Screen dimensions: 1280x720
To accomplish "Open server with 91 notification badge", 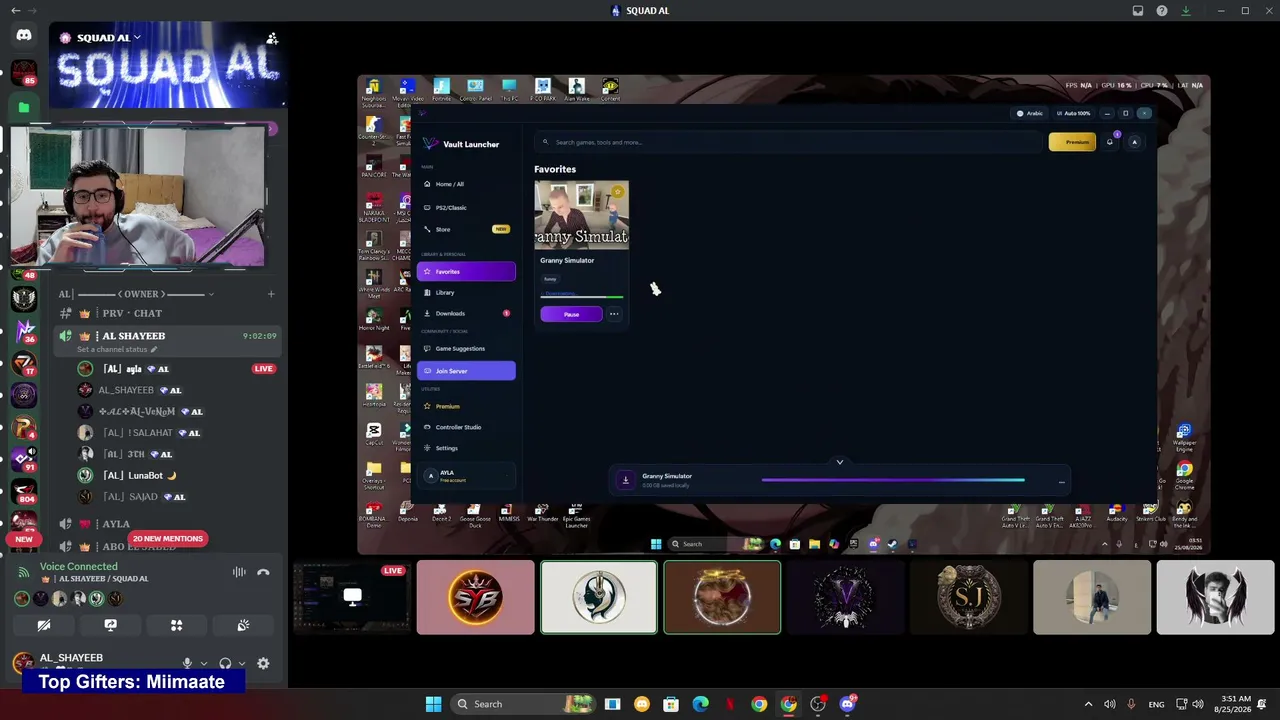I will [x=24, y=459].
